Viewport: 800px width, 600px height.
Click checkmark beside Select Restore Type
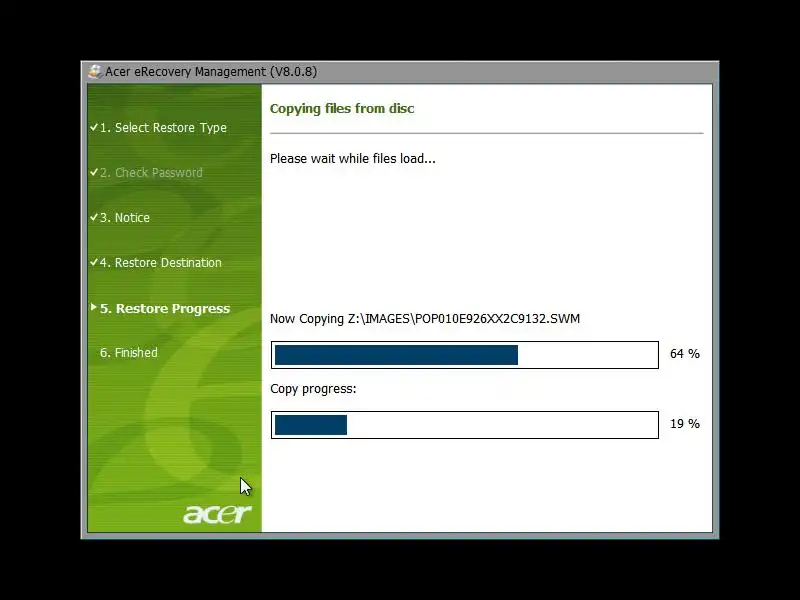(x=94, y=127)
